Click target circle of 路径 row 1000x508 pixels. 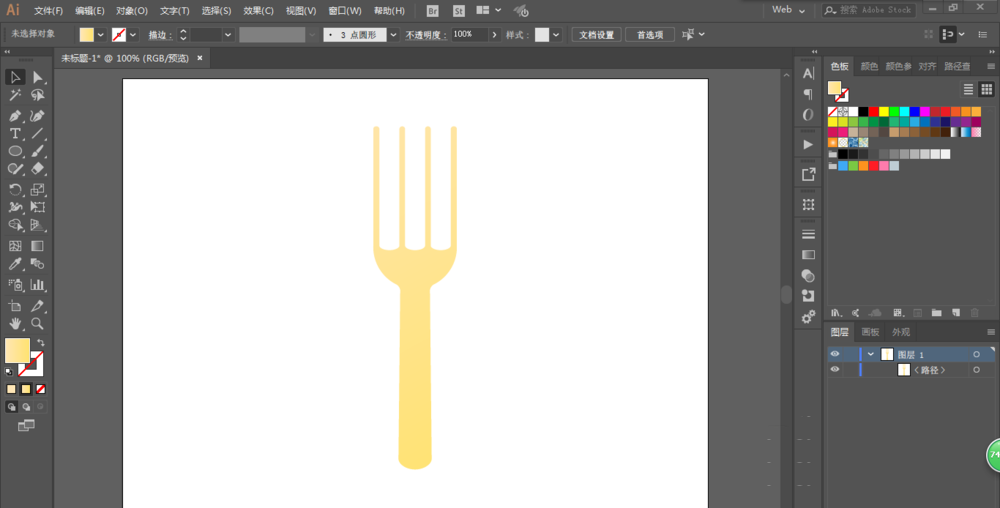[976, 370]
